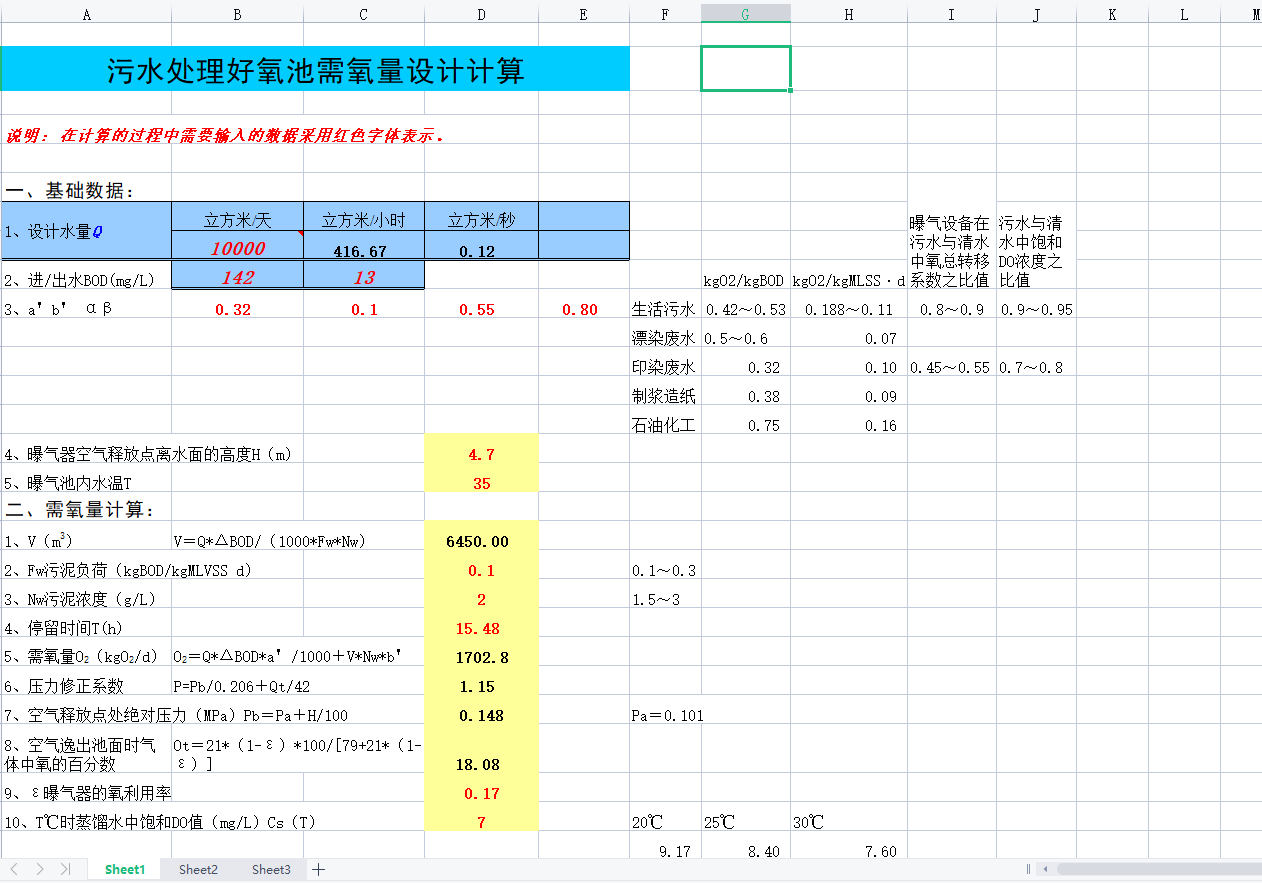Select column D header

[x=481, y=14]
